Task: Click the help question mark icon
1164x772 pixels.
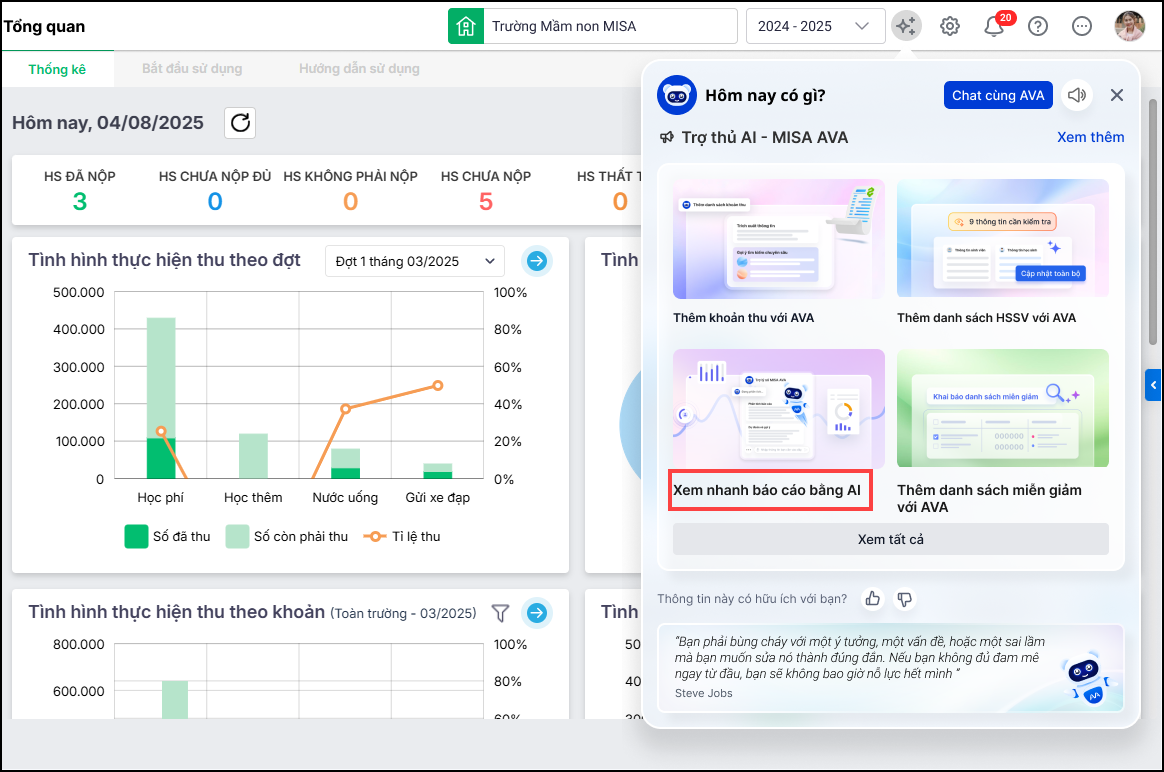Action: [x=1038, y=26]
